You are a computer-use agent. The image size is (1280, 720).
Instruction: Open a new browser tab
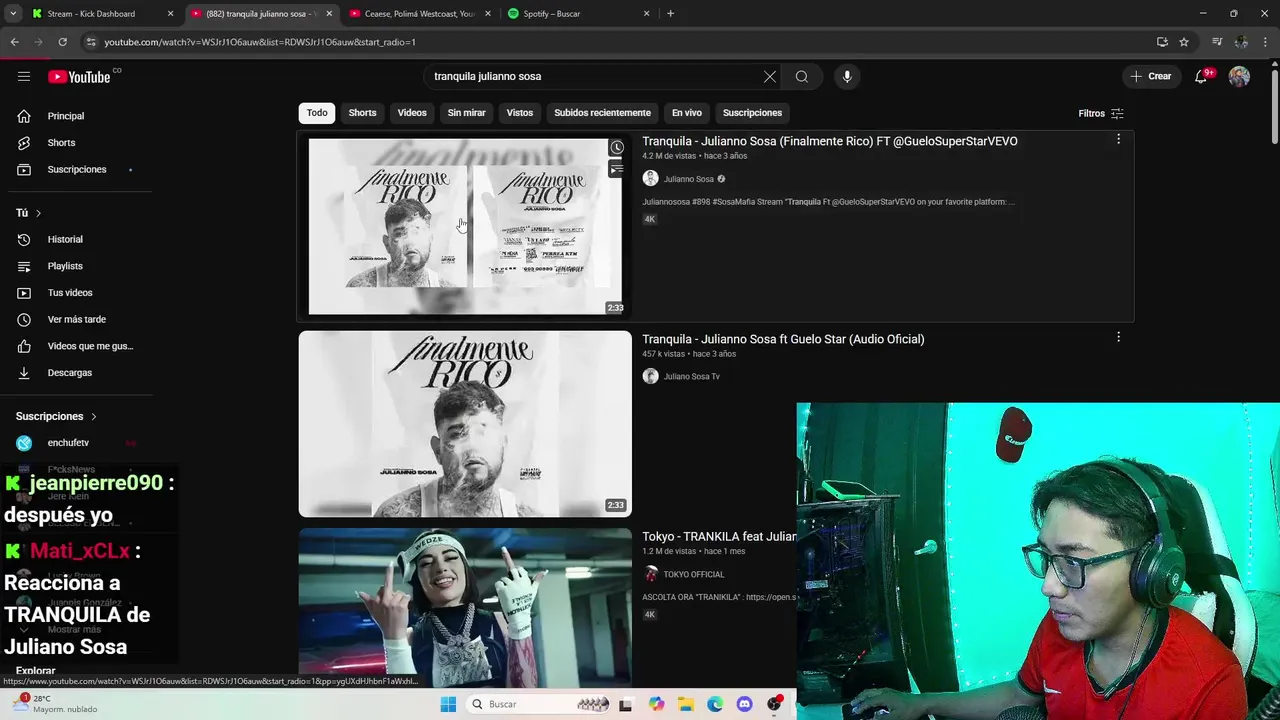670,14
